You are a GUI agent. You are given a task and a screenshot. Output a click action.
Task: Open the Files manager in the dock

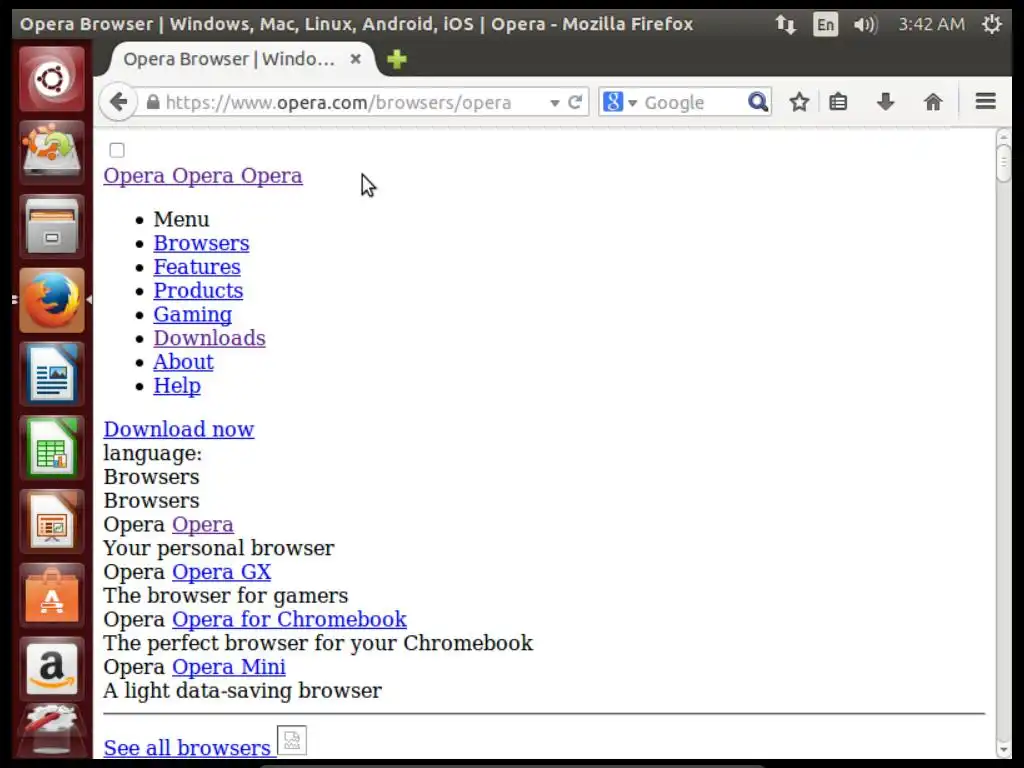point(52,227)
